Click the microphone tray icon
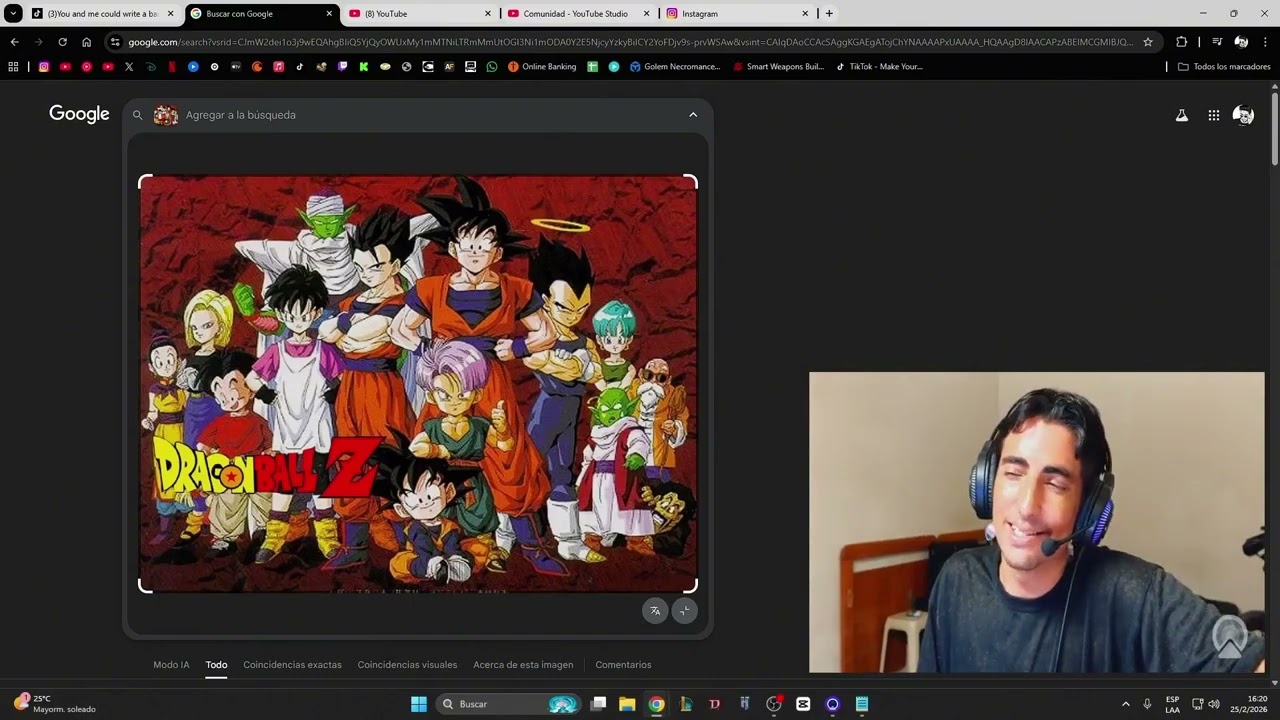The height and width of the screenshot is (720, 1280). 1147,704
